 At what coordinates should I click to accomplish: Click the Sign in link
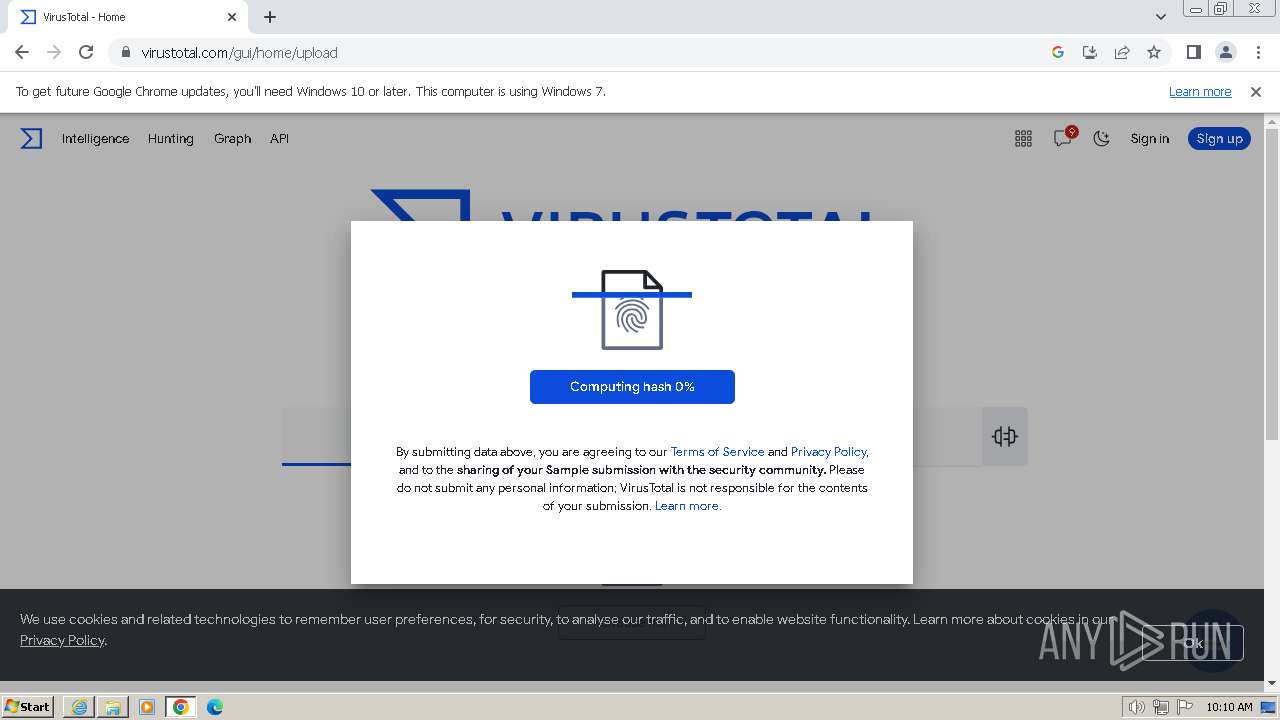tap(1150, 139)
